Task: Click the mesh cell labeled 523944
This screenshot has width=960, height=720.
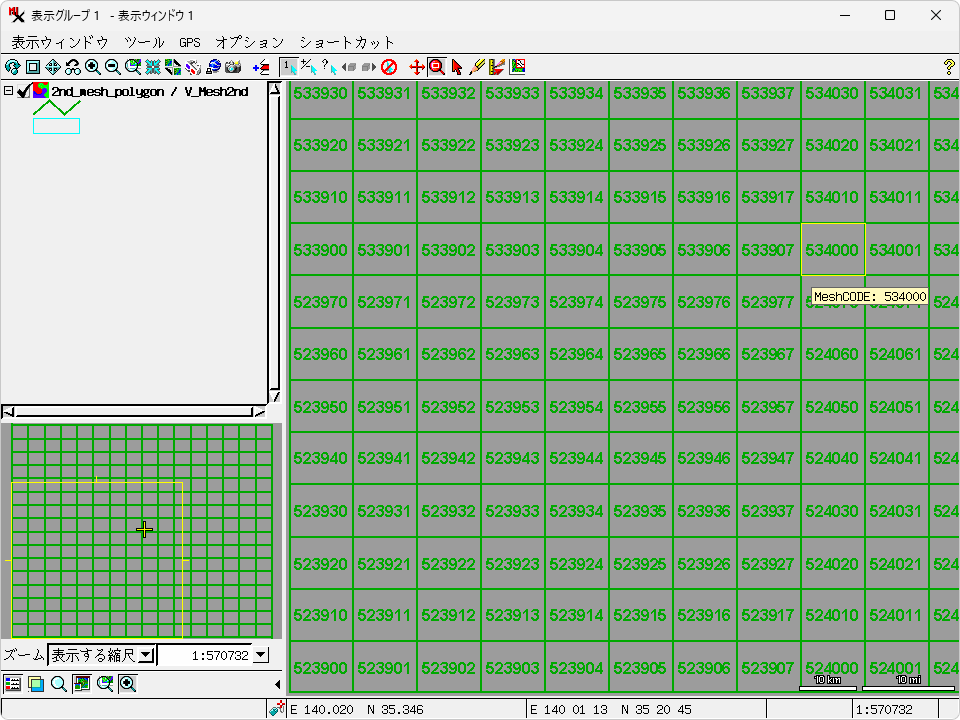Action: 577,458
